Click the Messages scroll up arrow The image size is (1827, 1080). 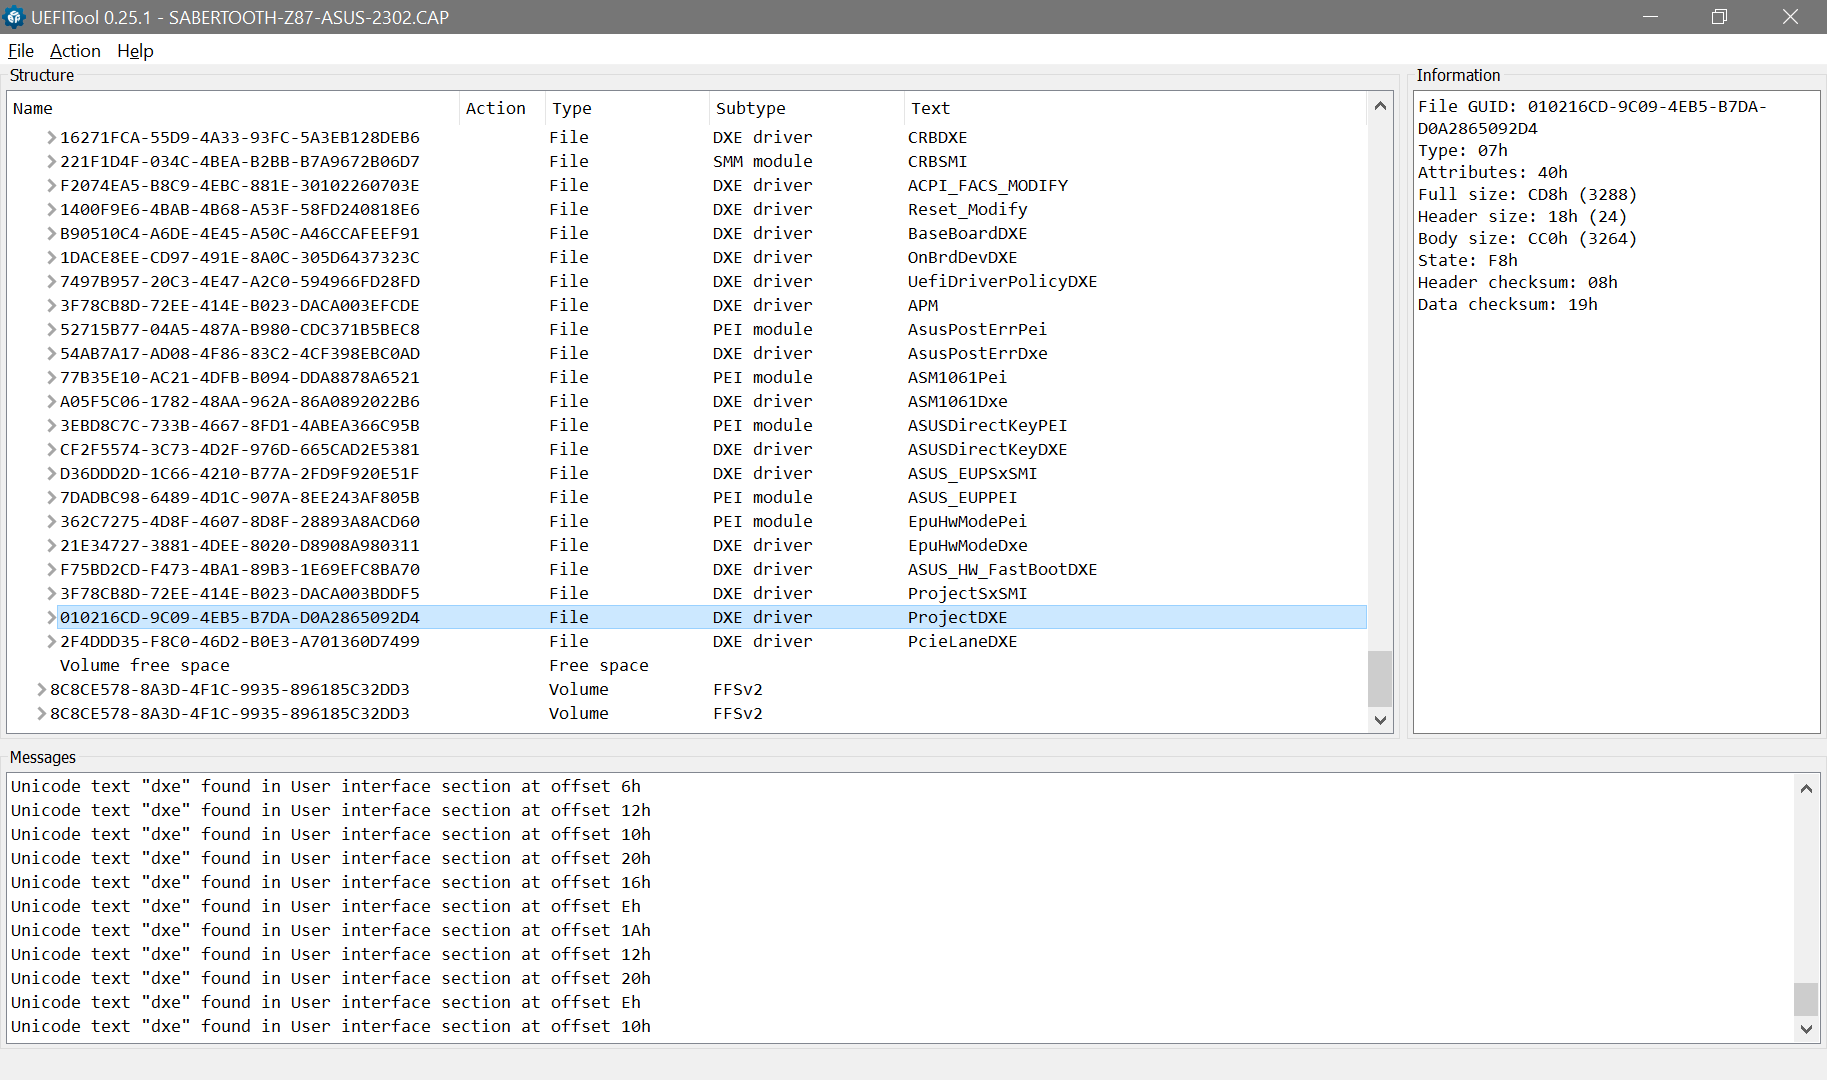click(1806, 788)
